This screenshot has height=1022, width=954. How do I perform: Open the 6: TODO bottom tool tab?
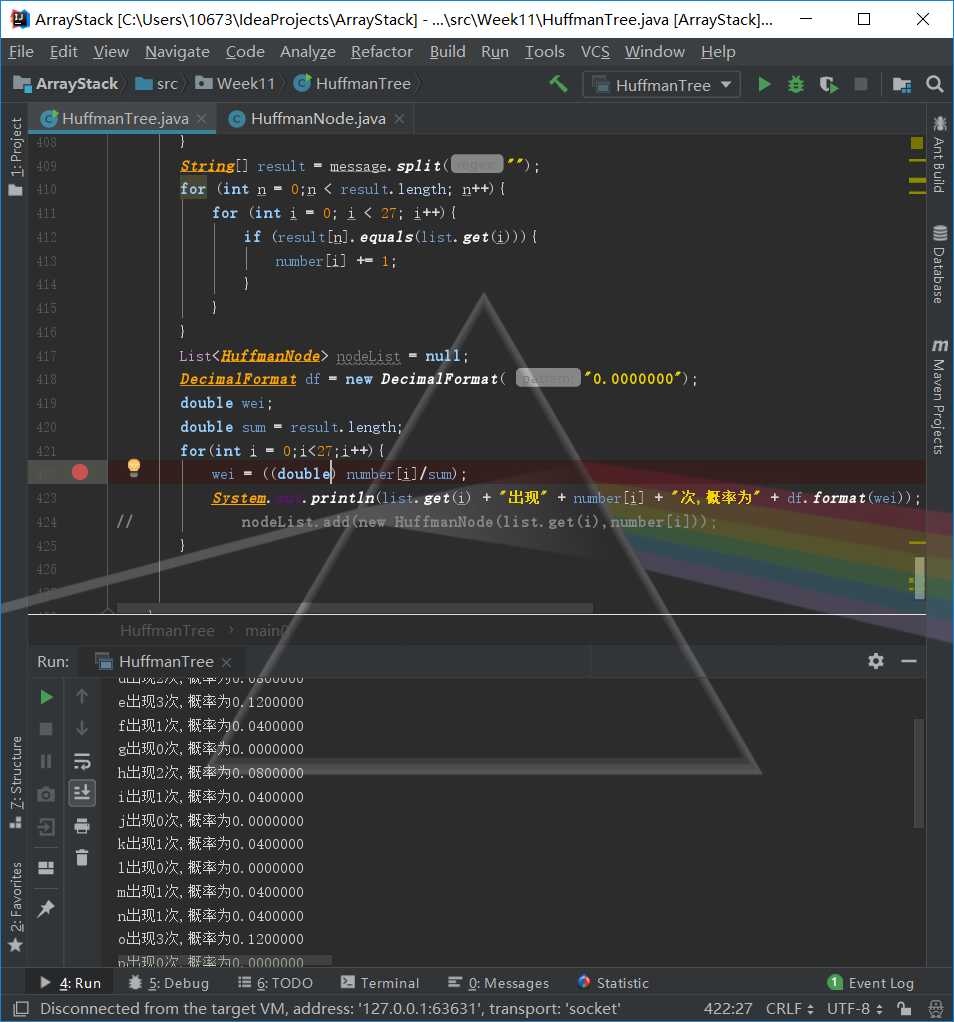tap(275, 983)
